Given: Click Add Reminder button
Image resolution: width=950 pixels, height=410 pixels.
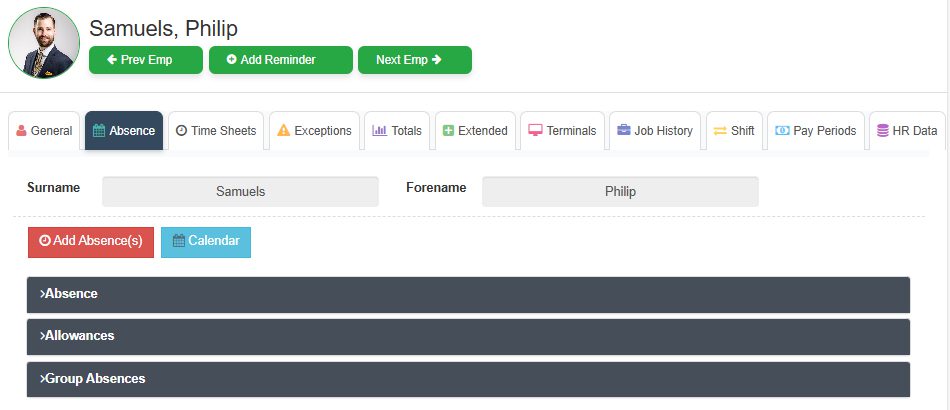Looking at the screenshot, I should coord(280,60).
